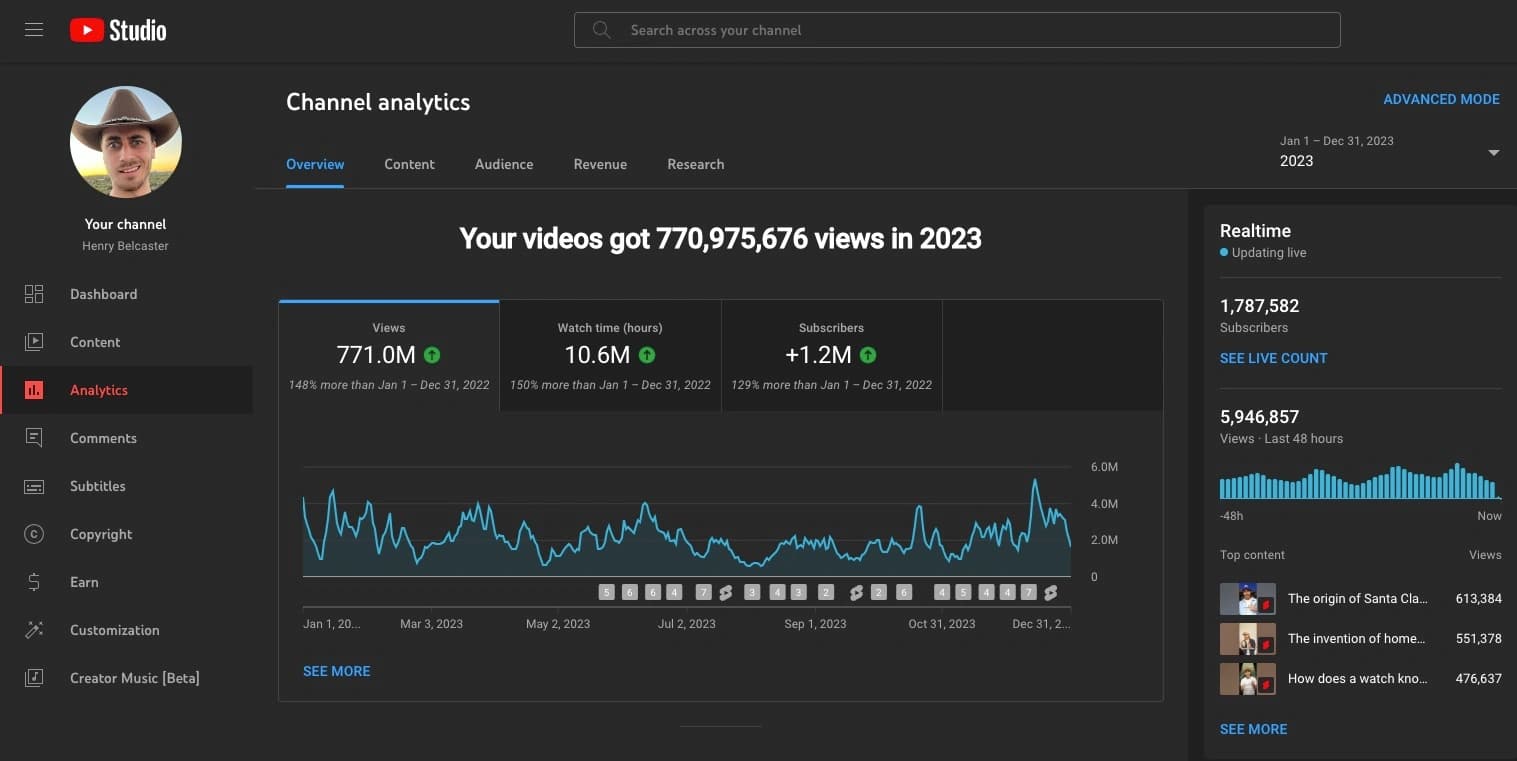Click the thumbnail for 'The invention of home...'
1517x761 pixels.
[1247, 639]
